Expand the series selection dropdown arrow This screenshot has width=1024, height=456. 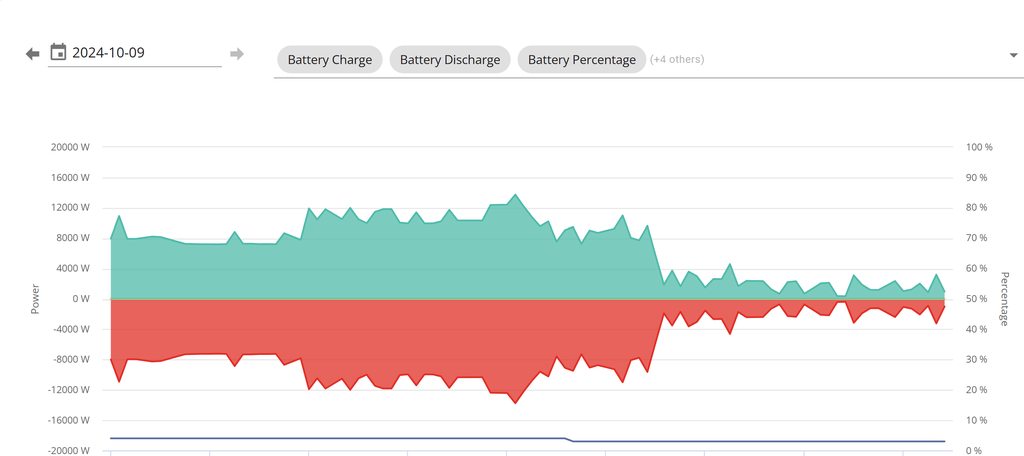coord(1013,56)
